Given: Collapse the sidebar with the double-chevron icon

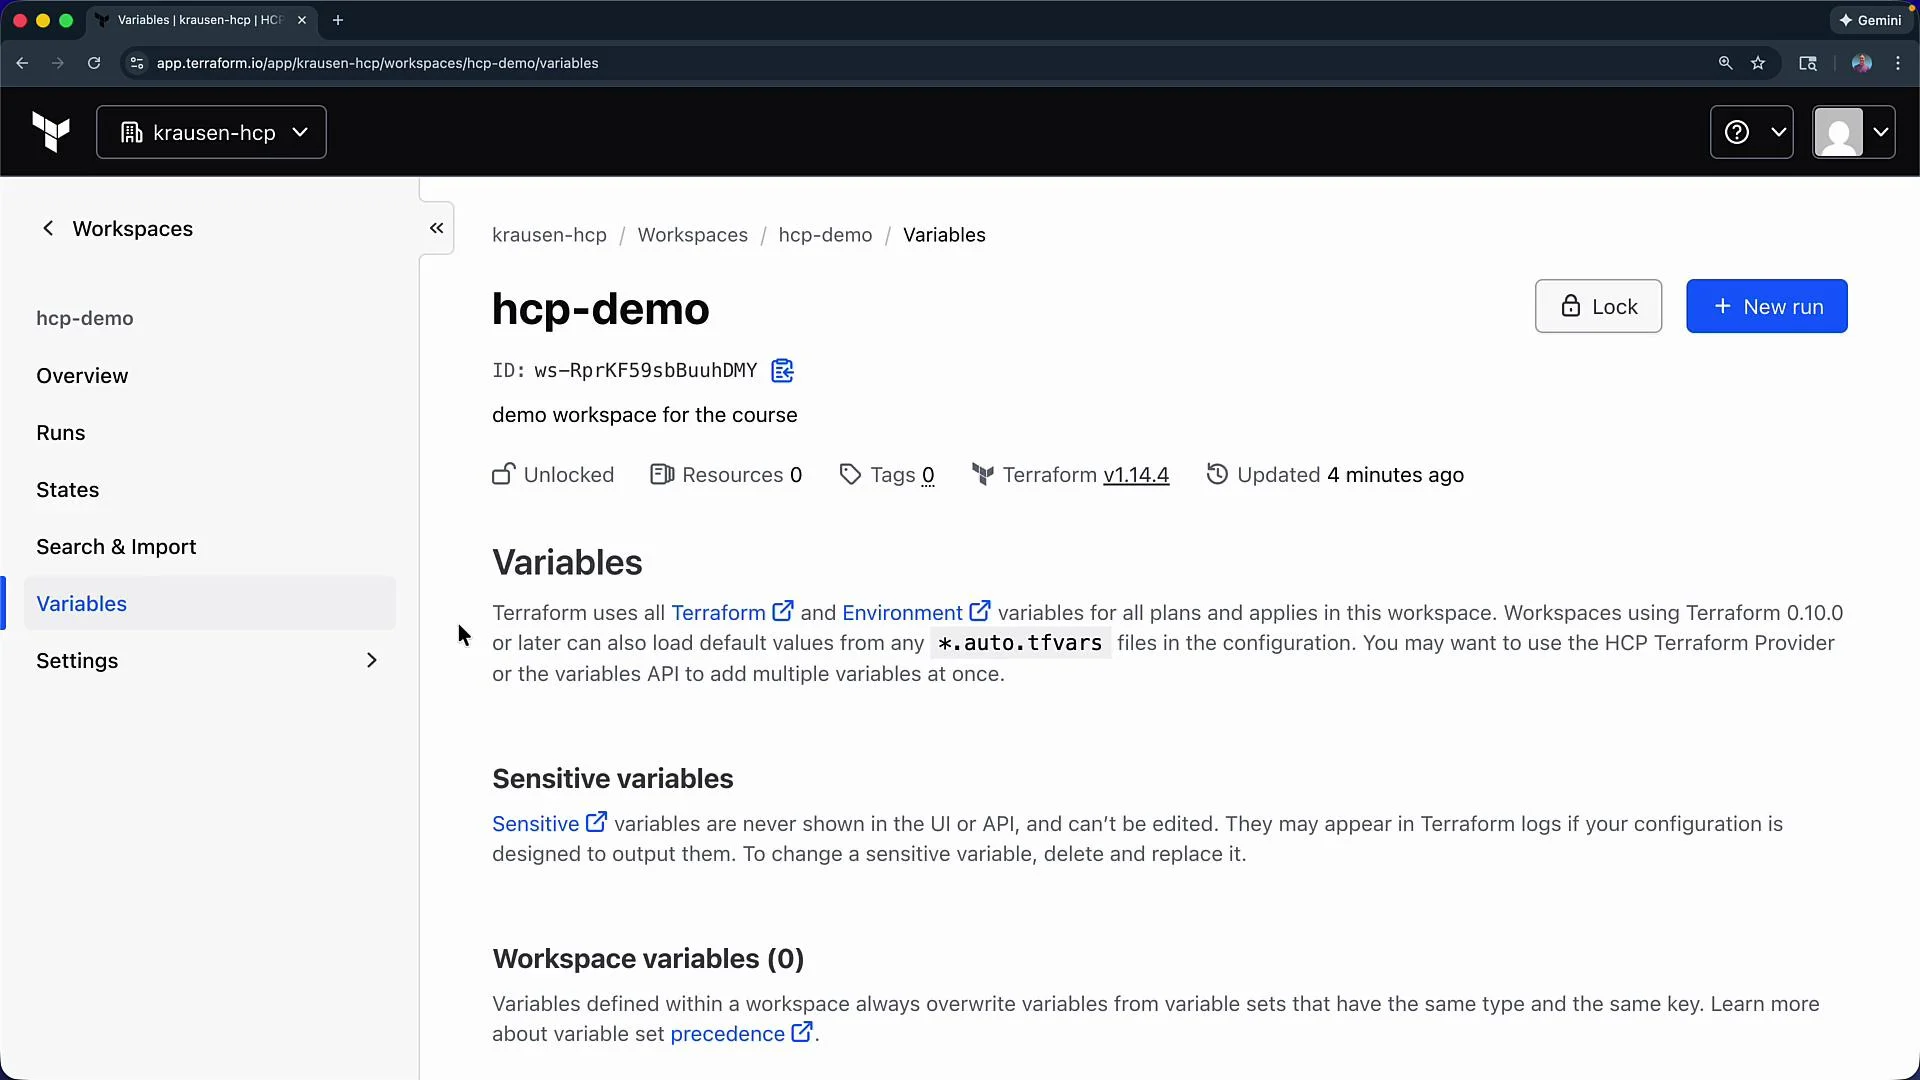Looking at the screenshot, I should tap(437, 228).
